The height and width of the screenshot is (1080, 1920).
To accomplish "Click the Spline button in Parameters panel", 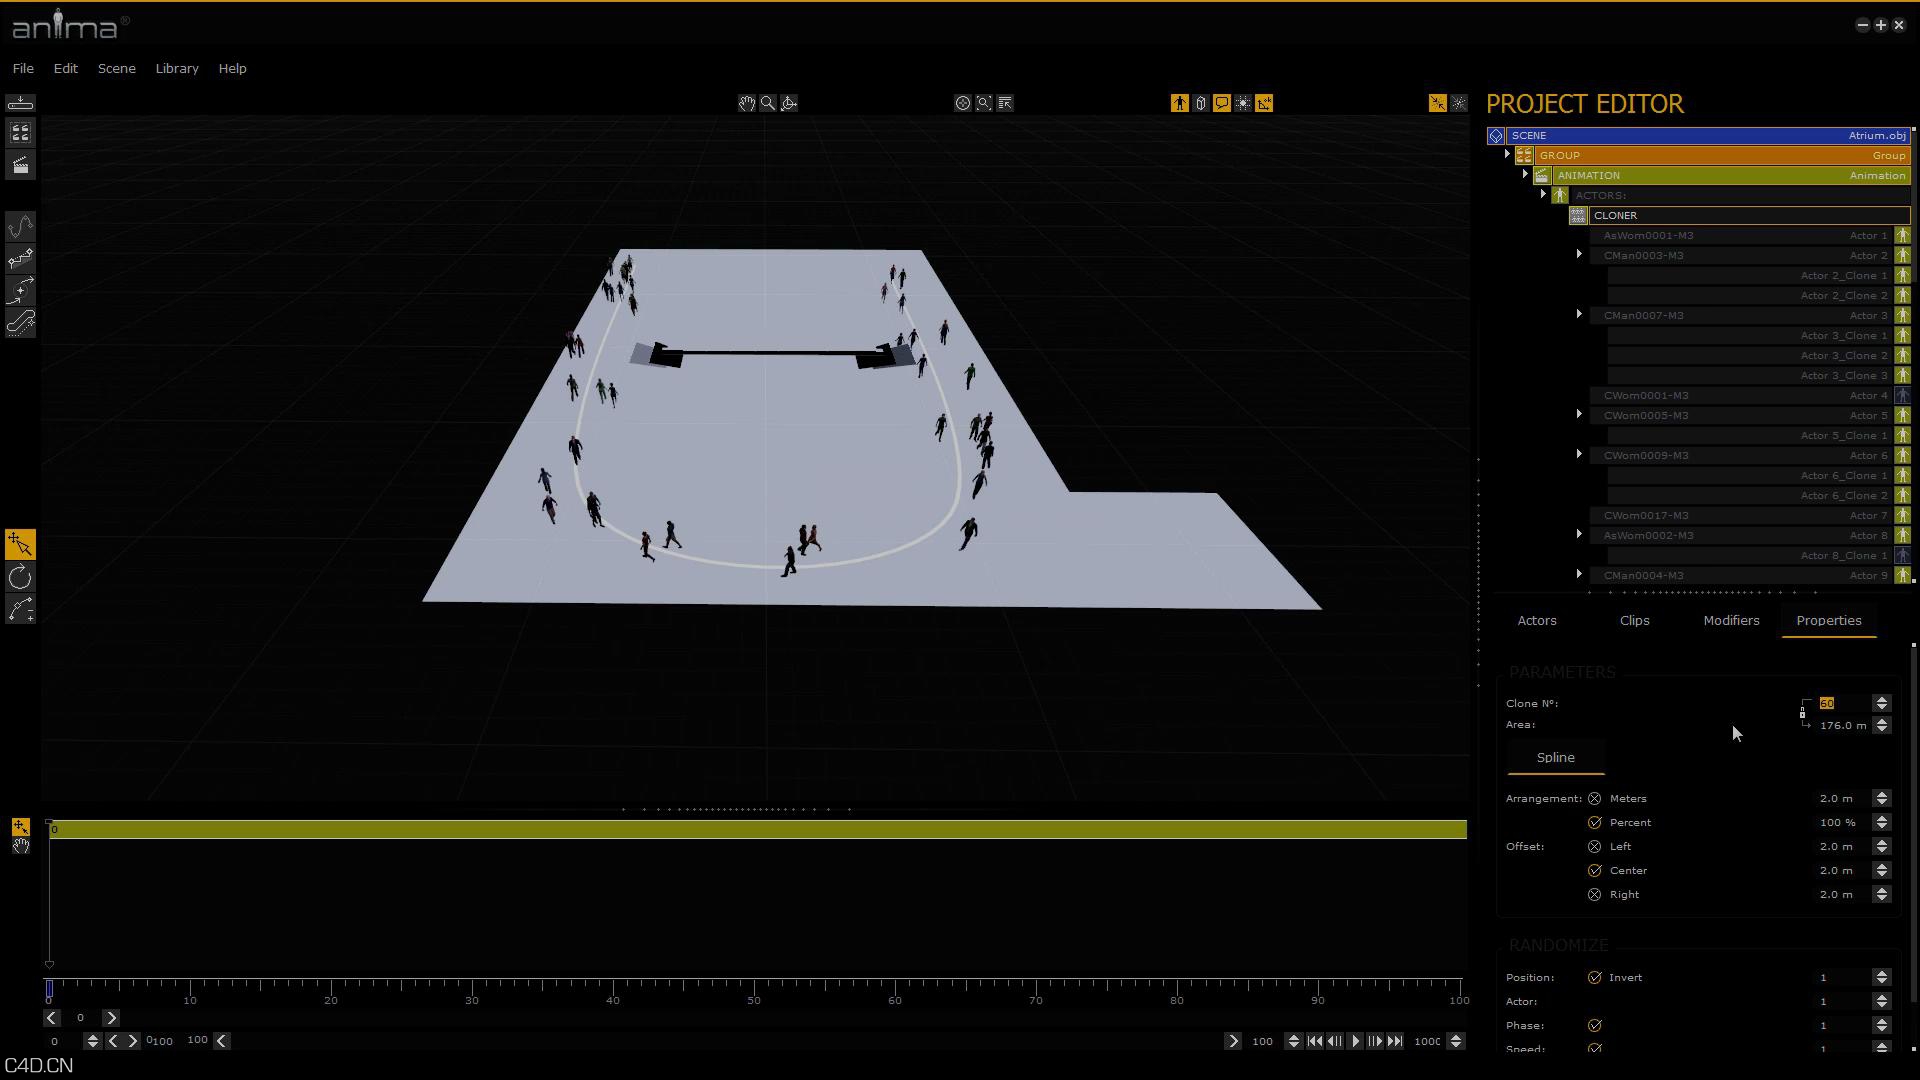I will point(1555,757).
